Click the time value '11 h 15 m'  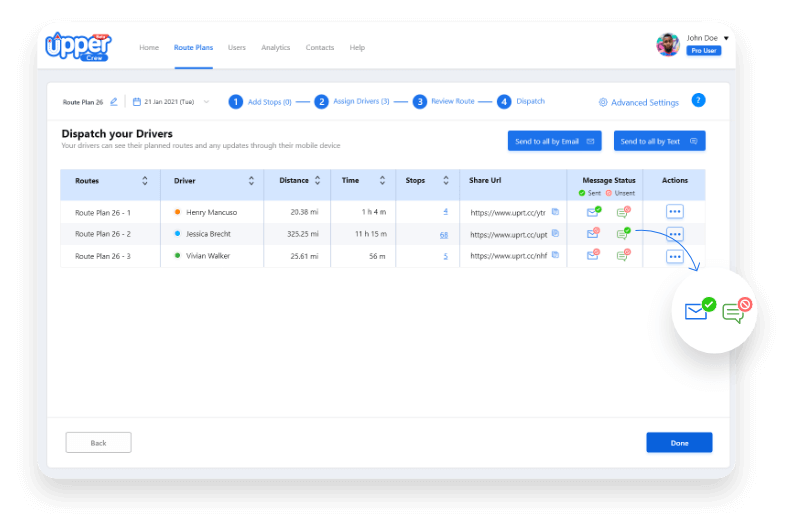pyautogui.click(x=371, y=234)
